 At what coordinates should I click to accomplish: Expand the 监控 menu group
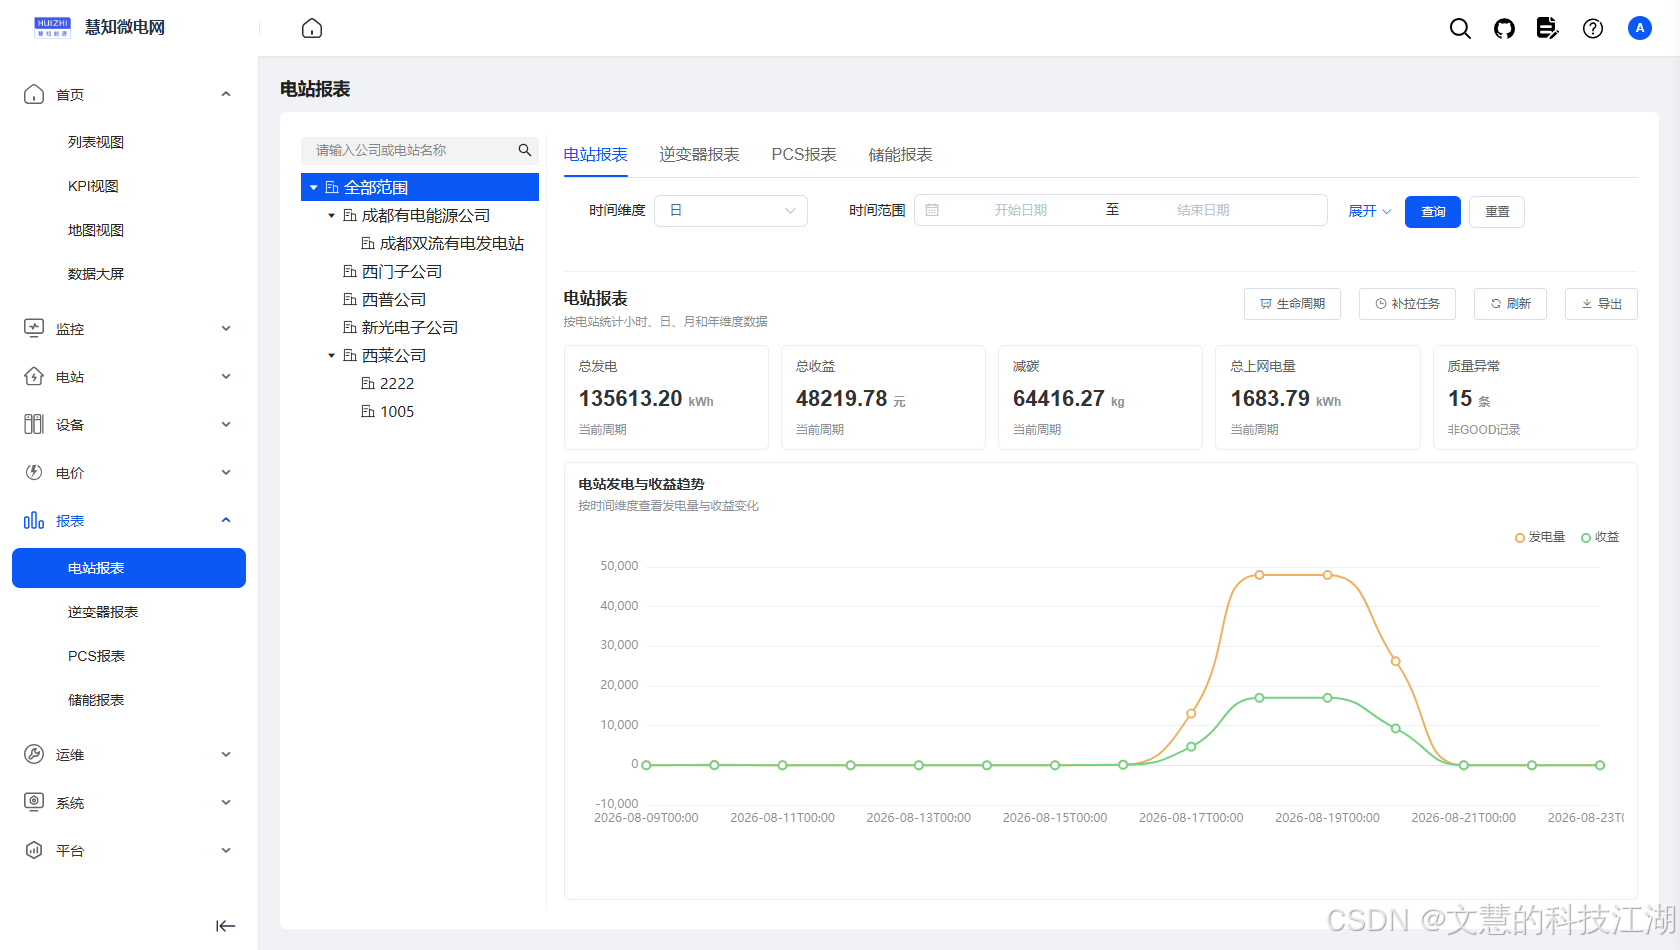coord(226,328)
